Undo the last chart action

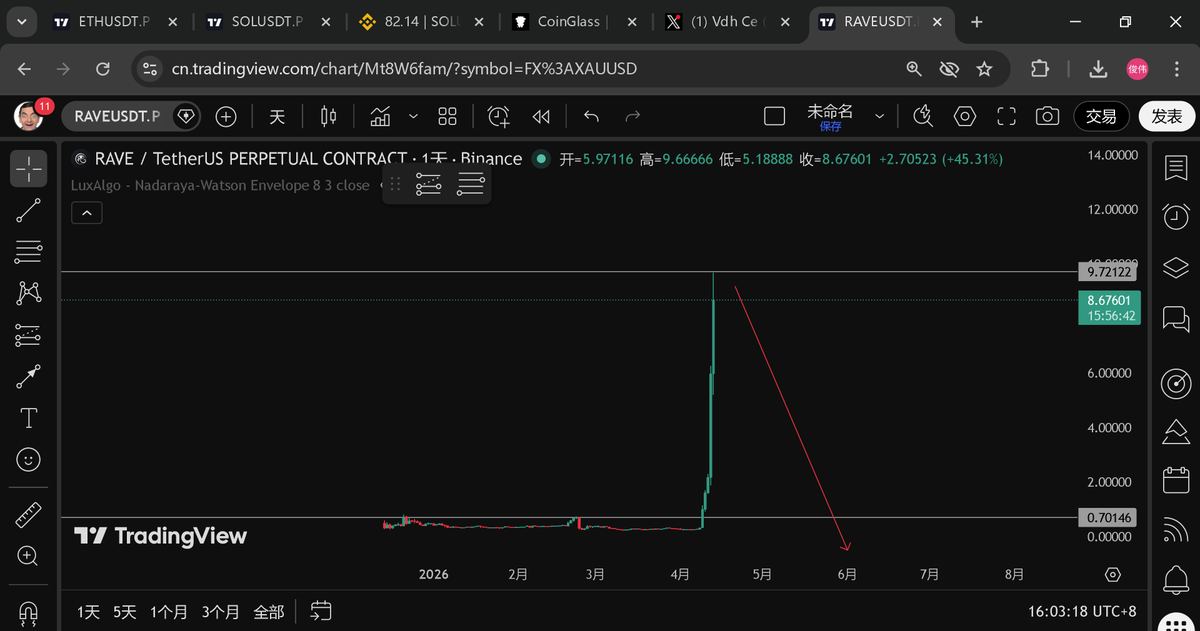591,117
